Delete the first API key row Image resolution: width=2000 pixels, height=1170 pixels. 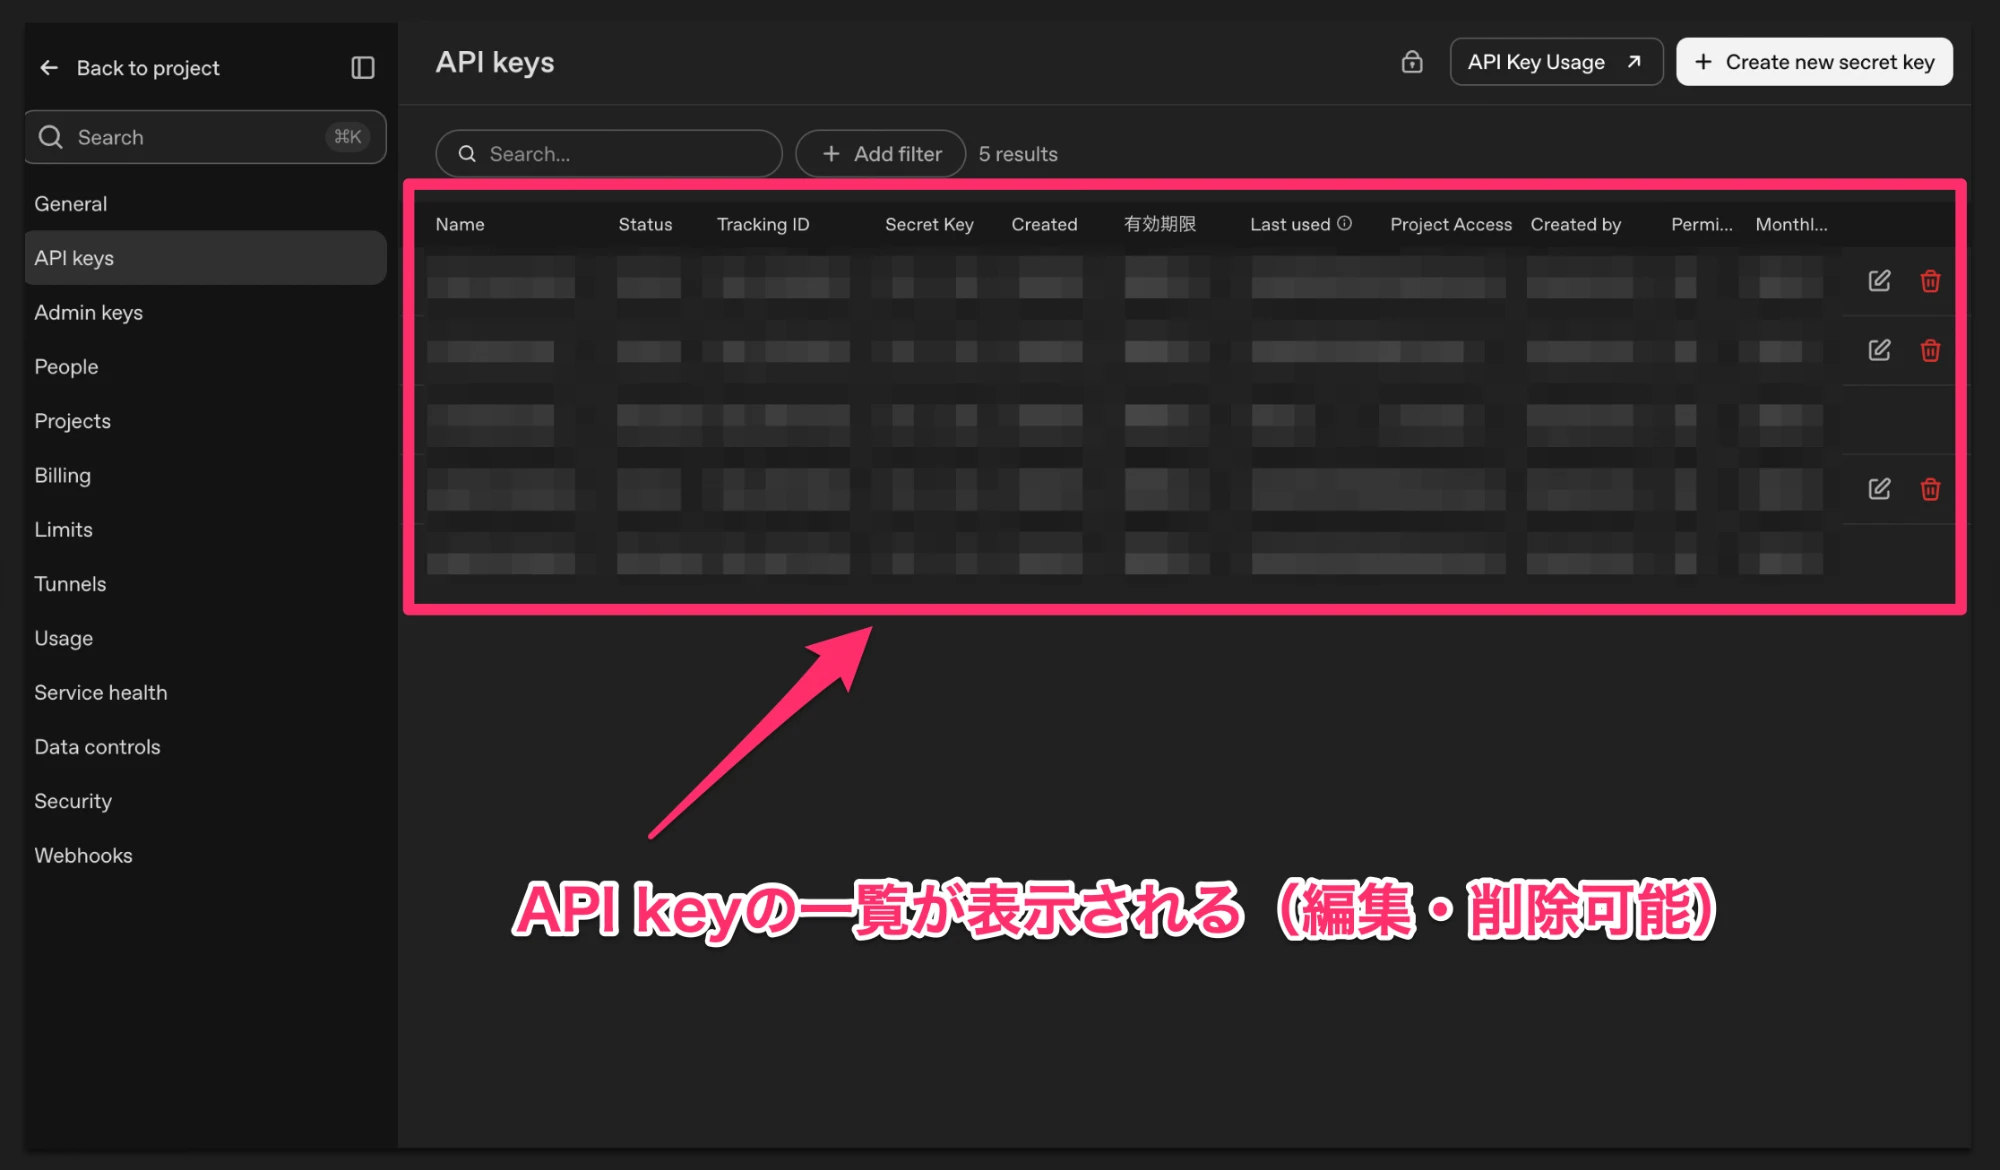(x=1930, y=281)
